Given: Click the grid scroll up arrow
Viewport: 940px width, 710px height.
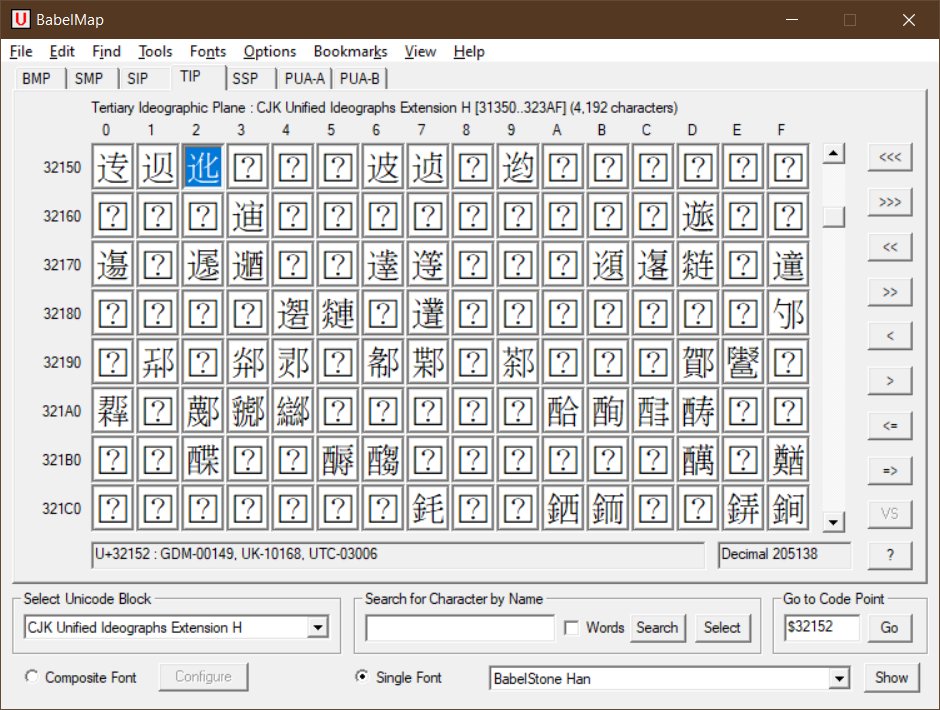Looking at the screenshot, I should click(x=833, y=154).
